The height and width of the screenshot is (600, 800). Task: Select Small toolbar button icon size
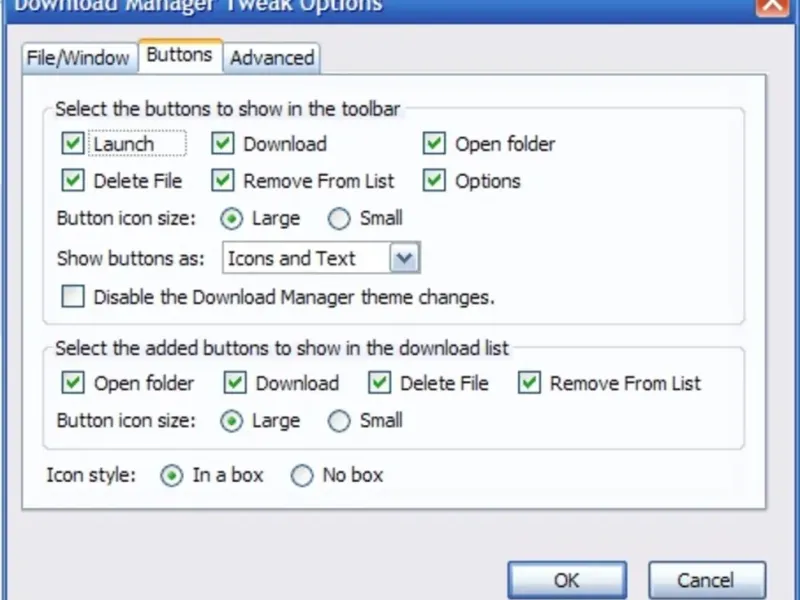(x=340, y=218)
